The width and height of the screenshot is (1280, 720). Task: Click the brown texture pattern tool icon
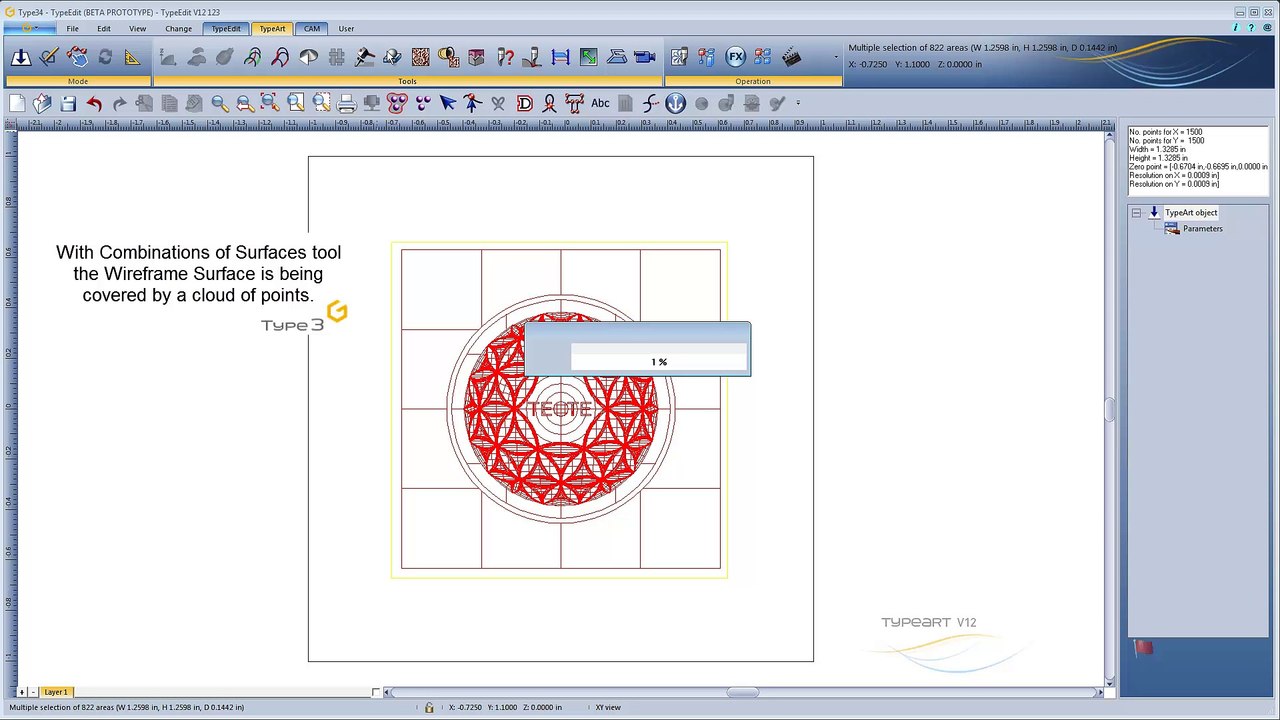pos(420,57)
